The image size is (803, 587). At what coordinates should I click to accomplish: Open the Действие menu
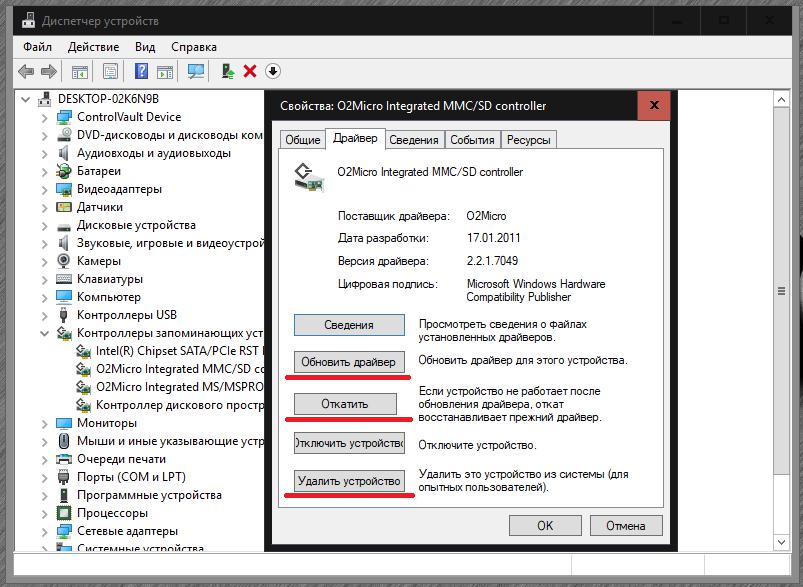(93, 47)
